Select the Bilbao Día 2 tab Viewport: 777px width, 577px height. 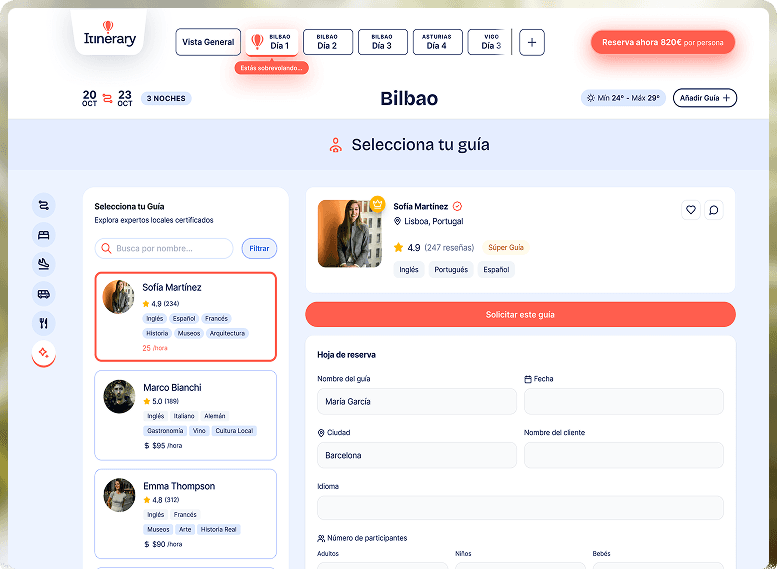click(328, 42)
